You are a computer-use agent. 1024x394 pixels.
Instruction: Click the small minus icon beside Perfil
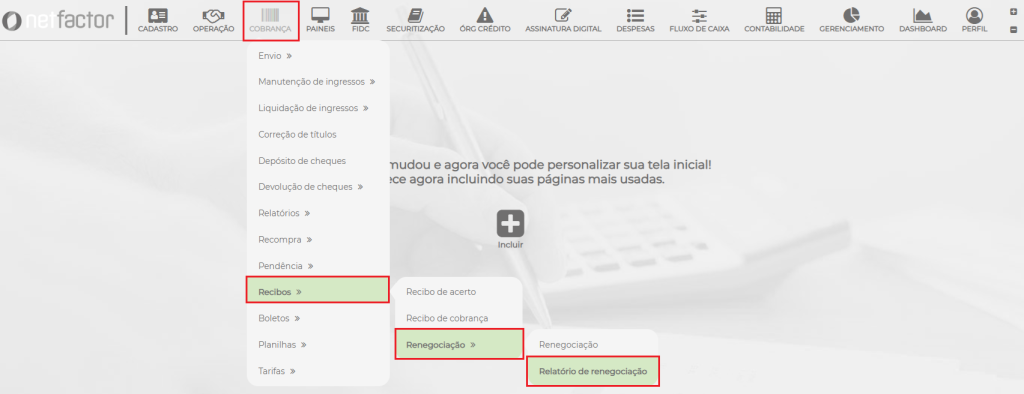(1013, 29)
